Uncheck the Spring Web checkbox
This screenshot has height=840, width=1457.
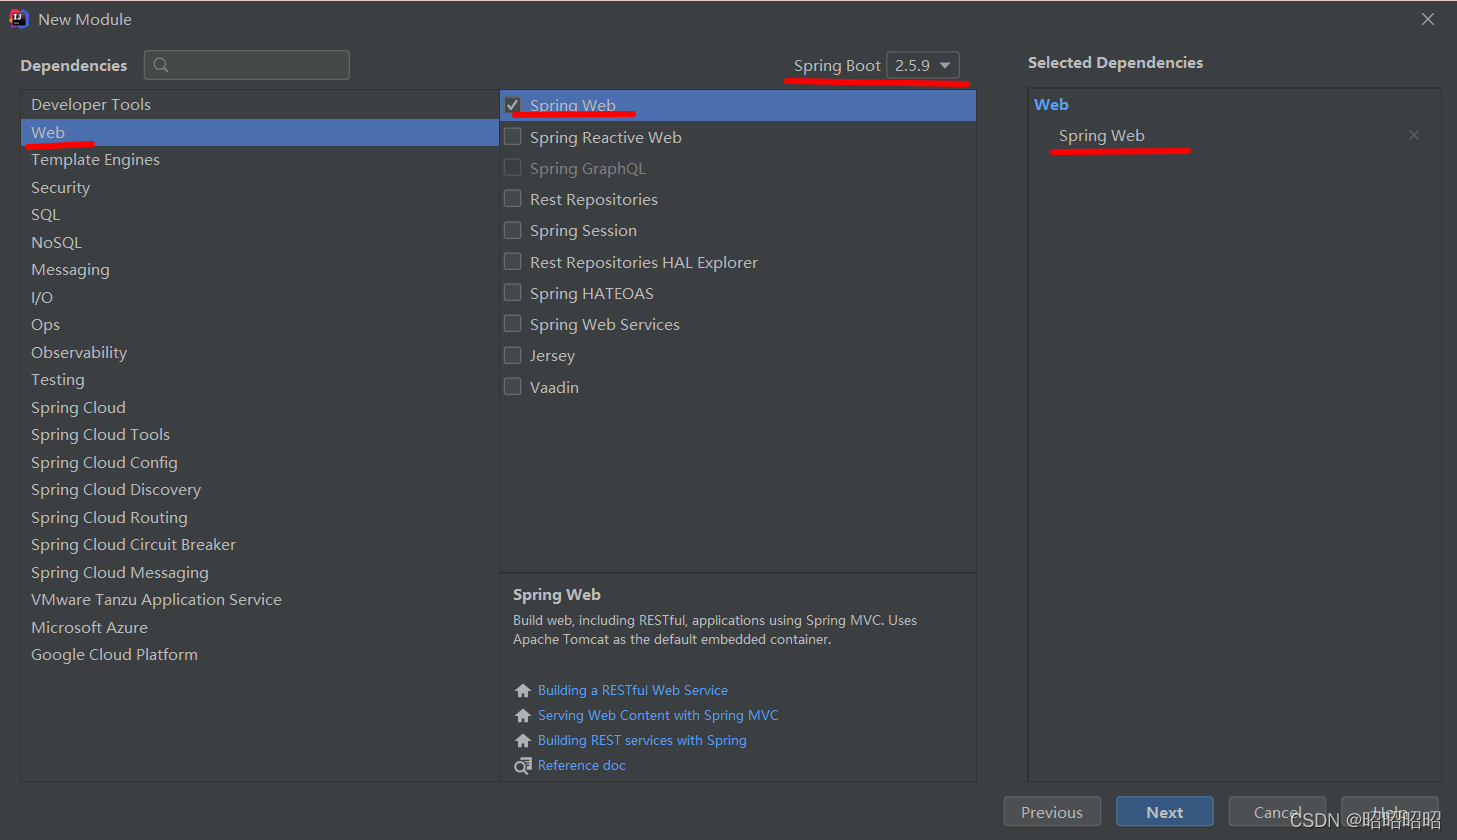(x=513, y=105)
